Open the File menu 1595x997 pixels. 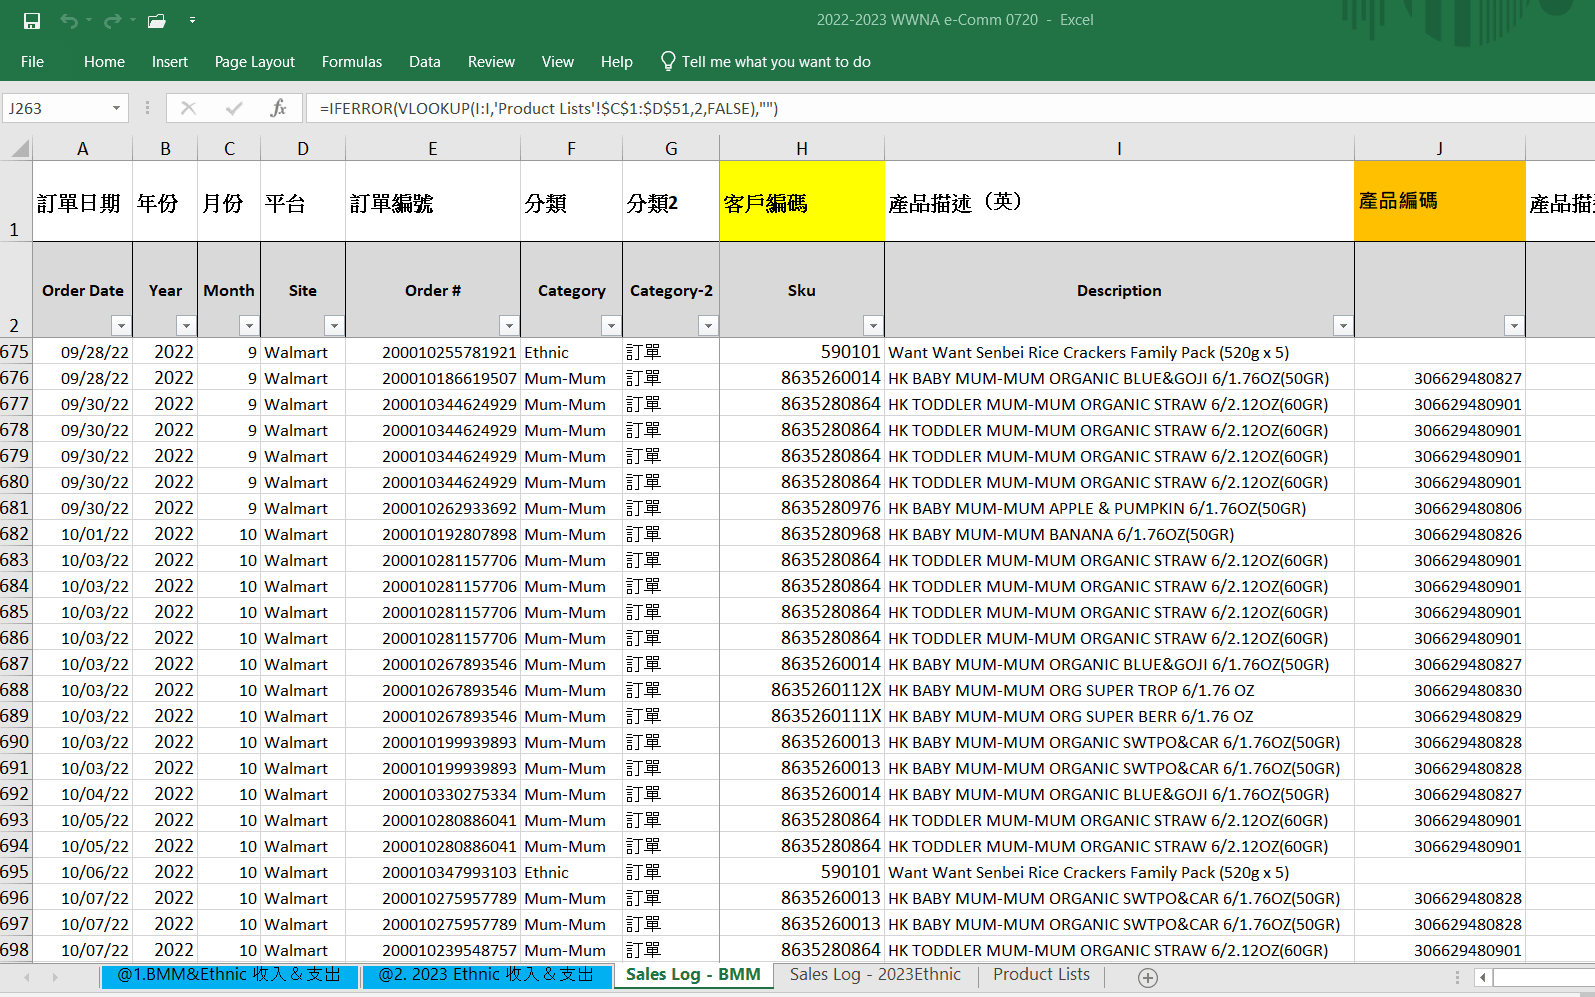(x=32, y=61)
